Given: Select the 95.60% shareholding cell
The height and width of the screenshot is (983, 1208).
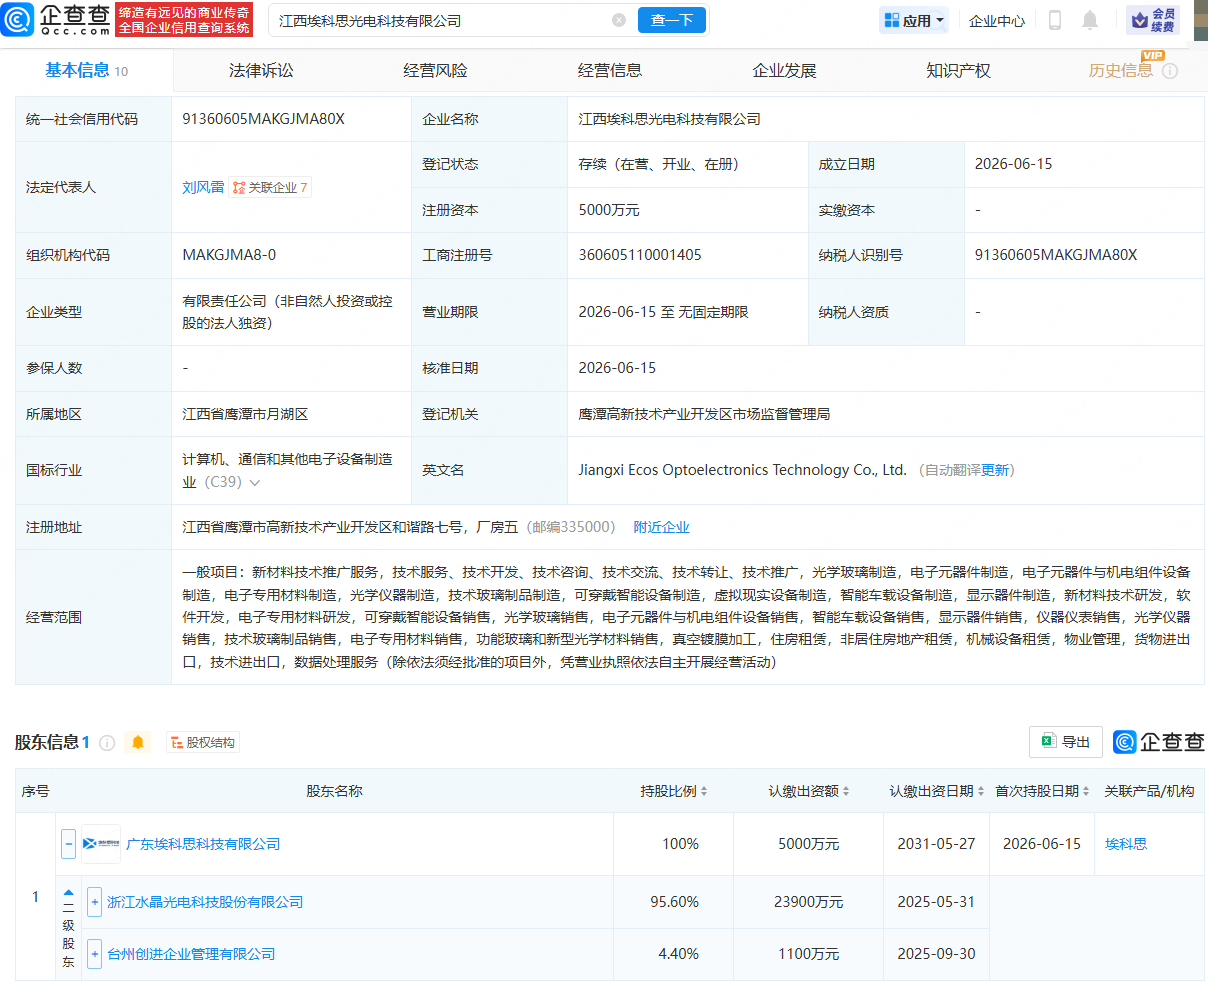Looking at the screenshot, I should click(x=675, y=902).
